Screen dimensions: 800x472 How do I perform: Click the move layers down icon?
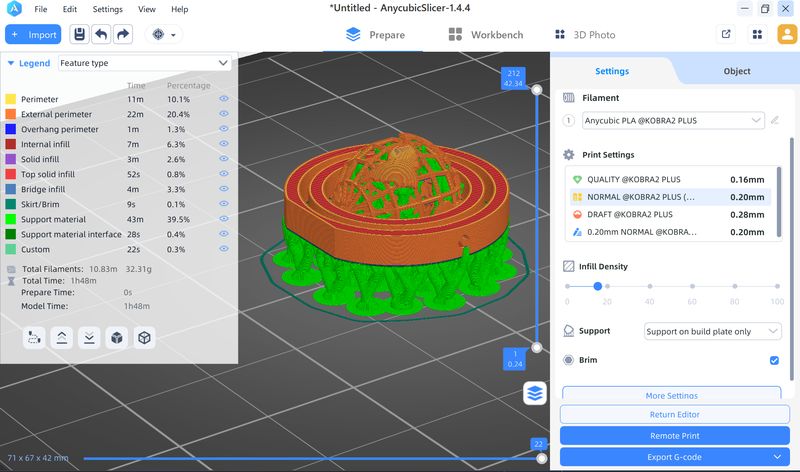[x=89, y=338]
